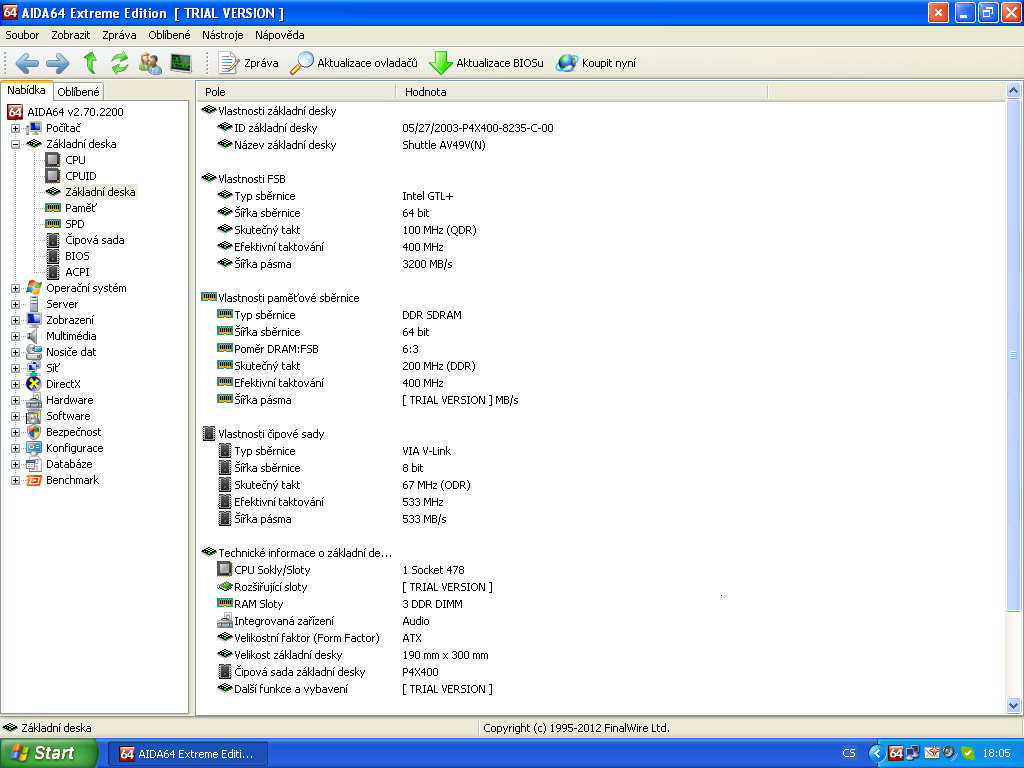Open the Windows Start menu
Viewport: 1024px width, 768px height.
pos(48,754)
